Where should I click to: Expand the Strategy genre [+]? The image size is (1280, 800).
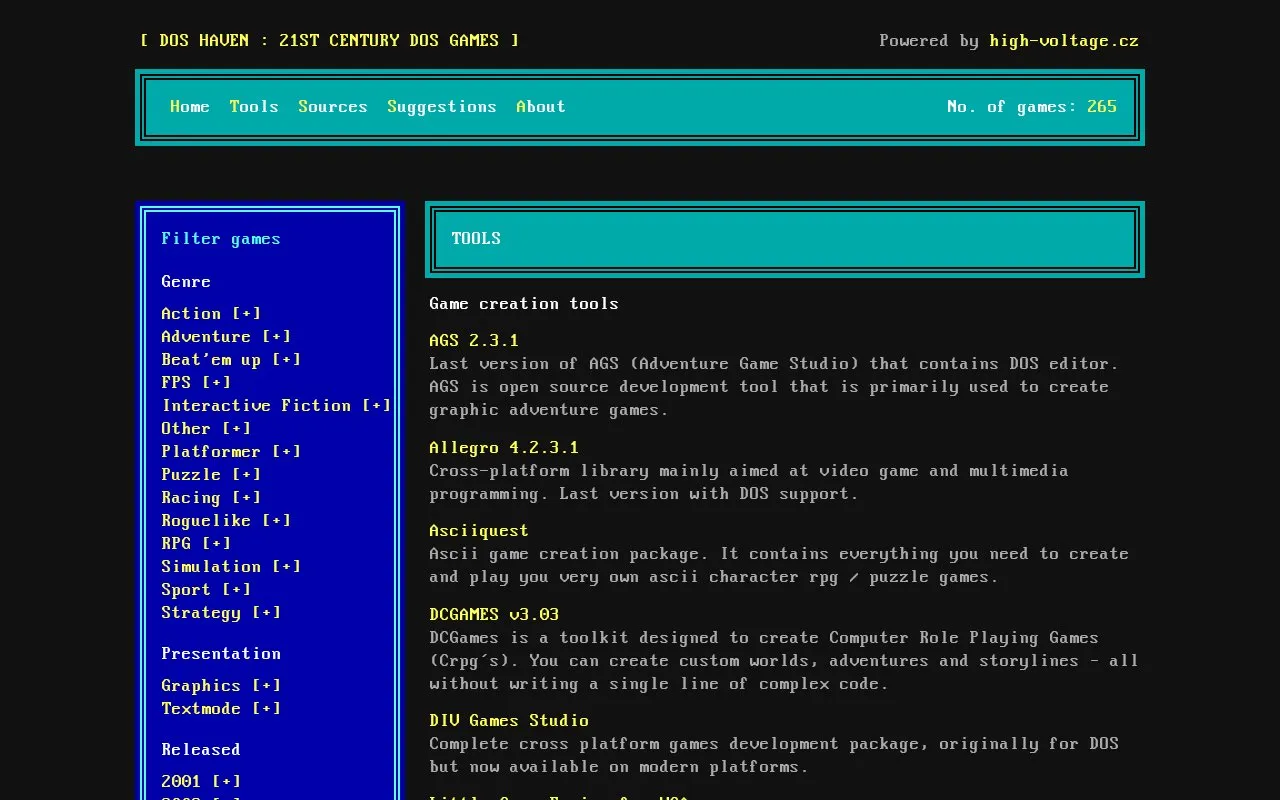pos(267,612)
